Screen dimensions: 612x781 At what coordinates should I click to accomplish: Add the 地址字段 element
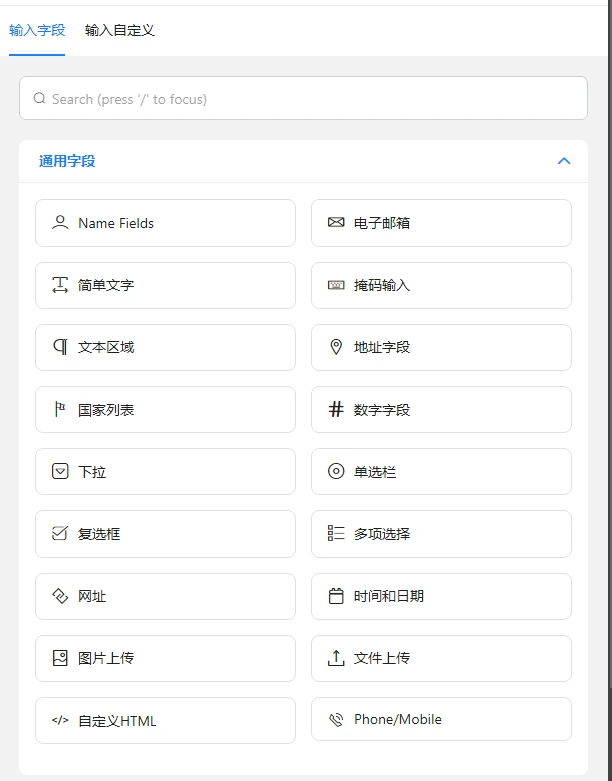click(441, 347)
